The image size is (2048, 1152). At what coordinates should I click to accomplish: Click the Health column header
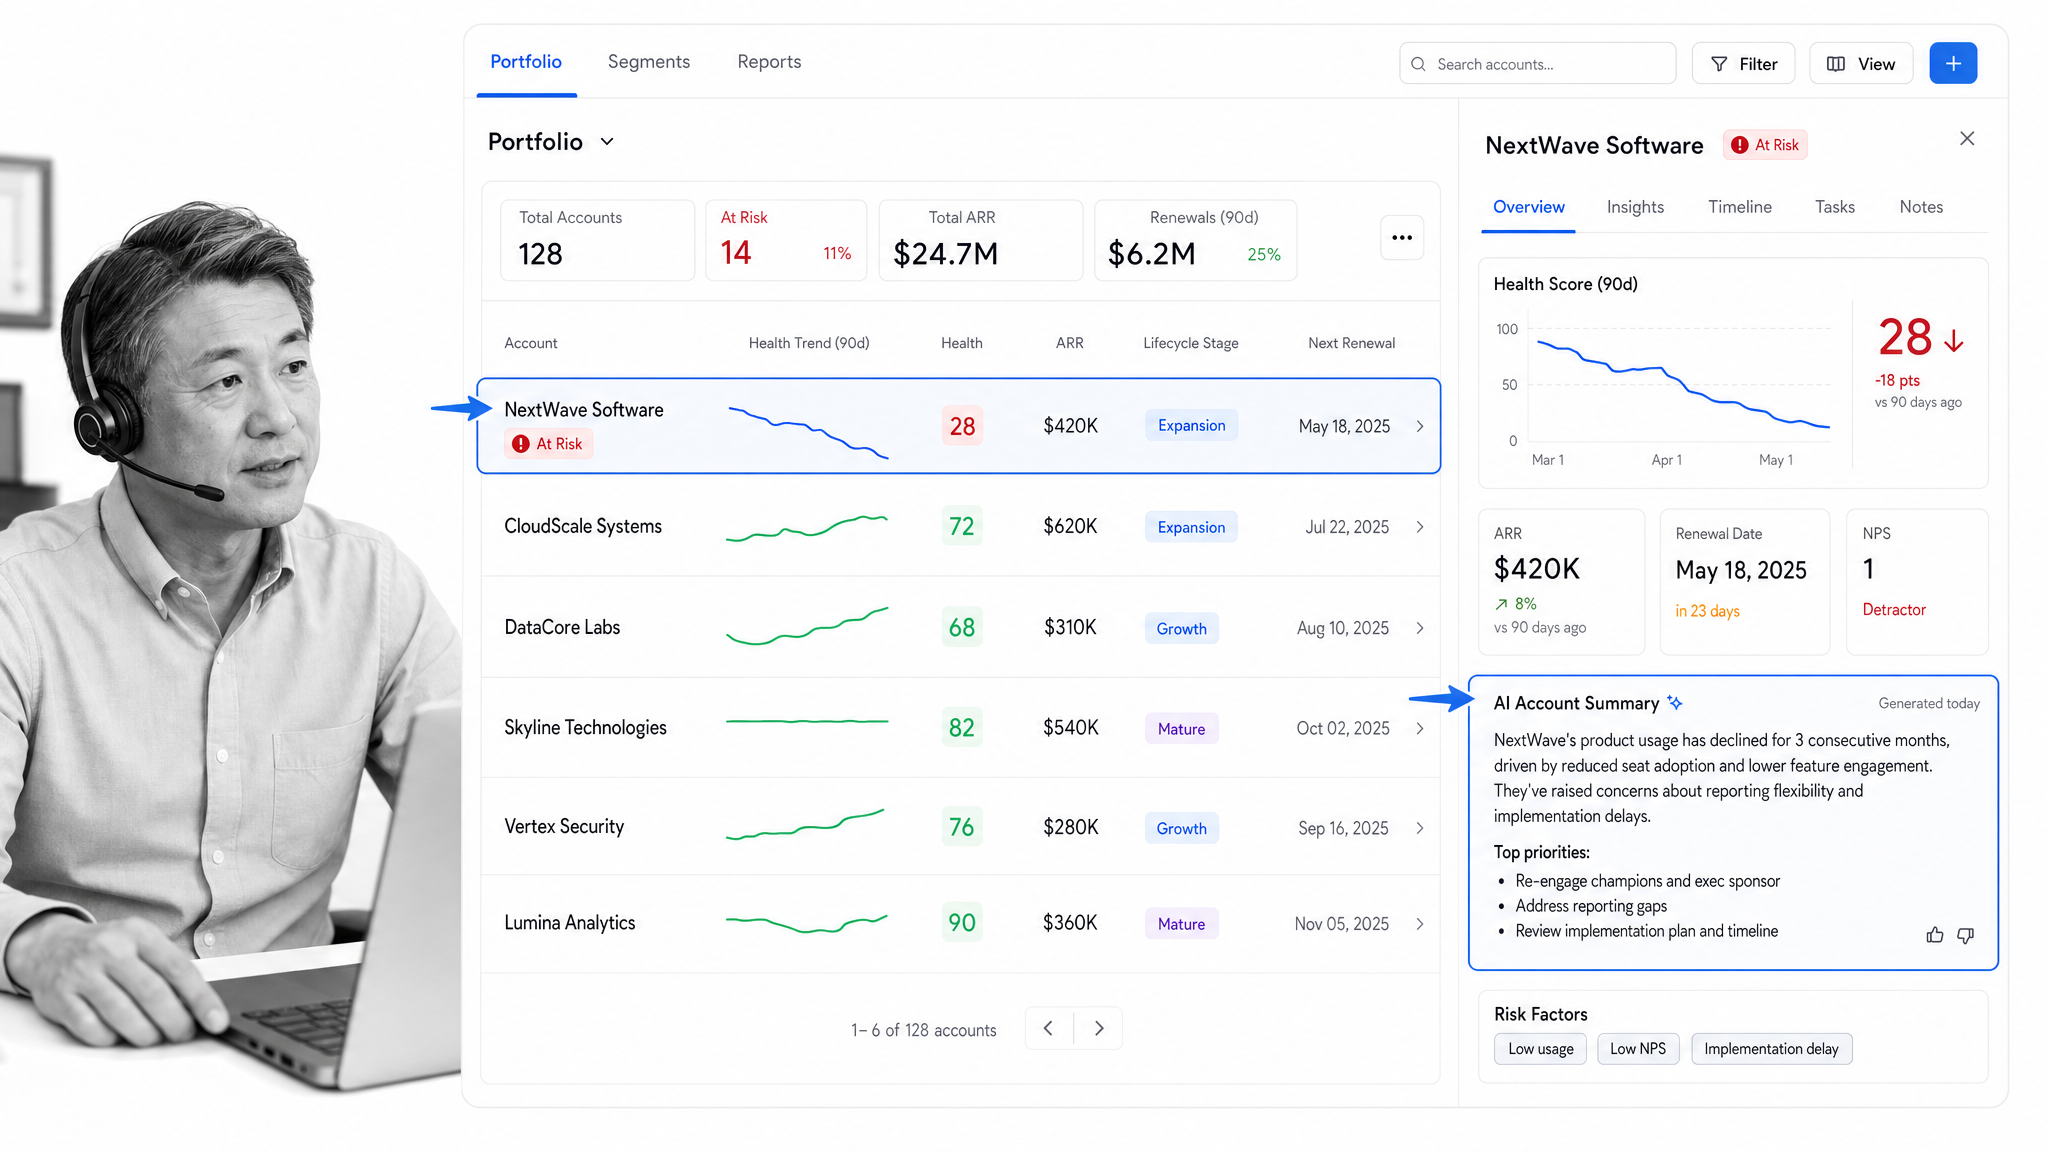pyautogui.click(x=961, y=343)
